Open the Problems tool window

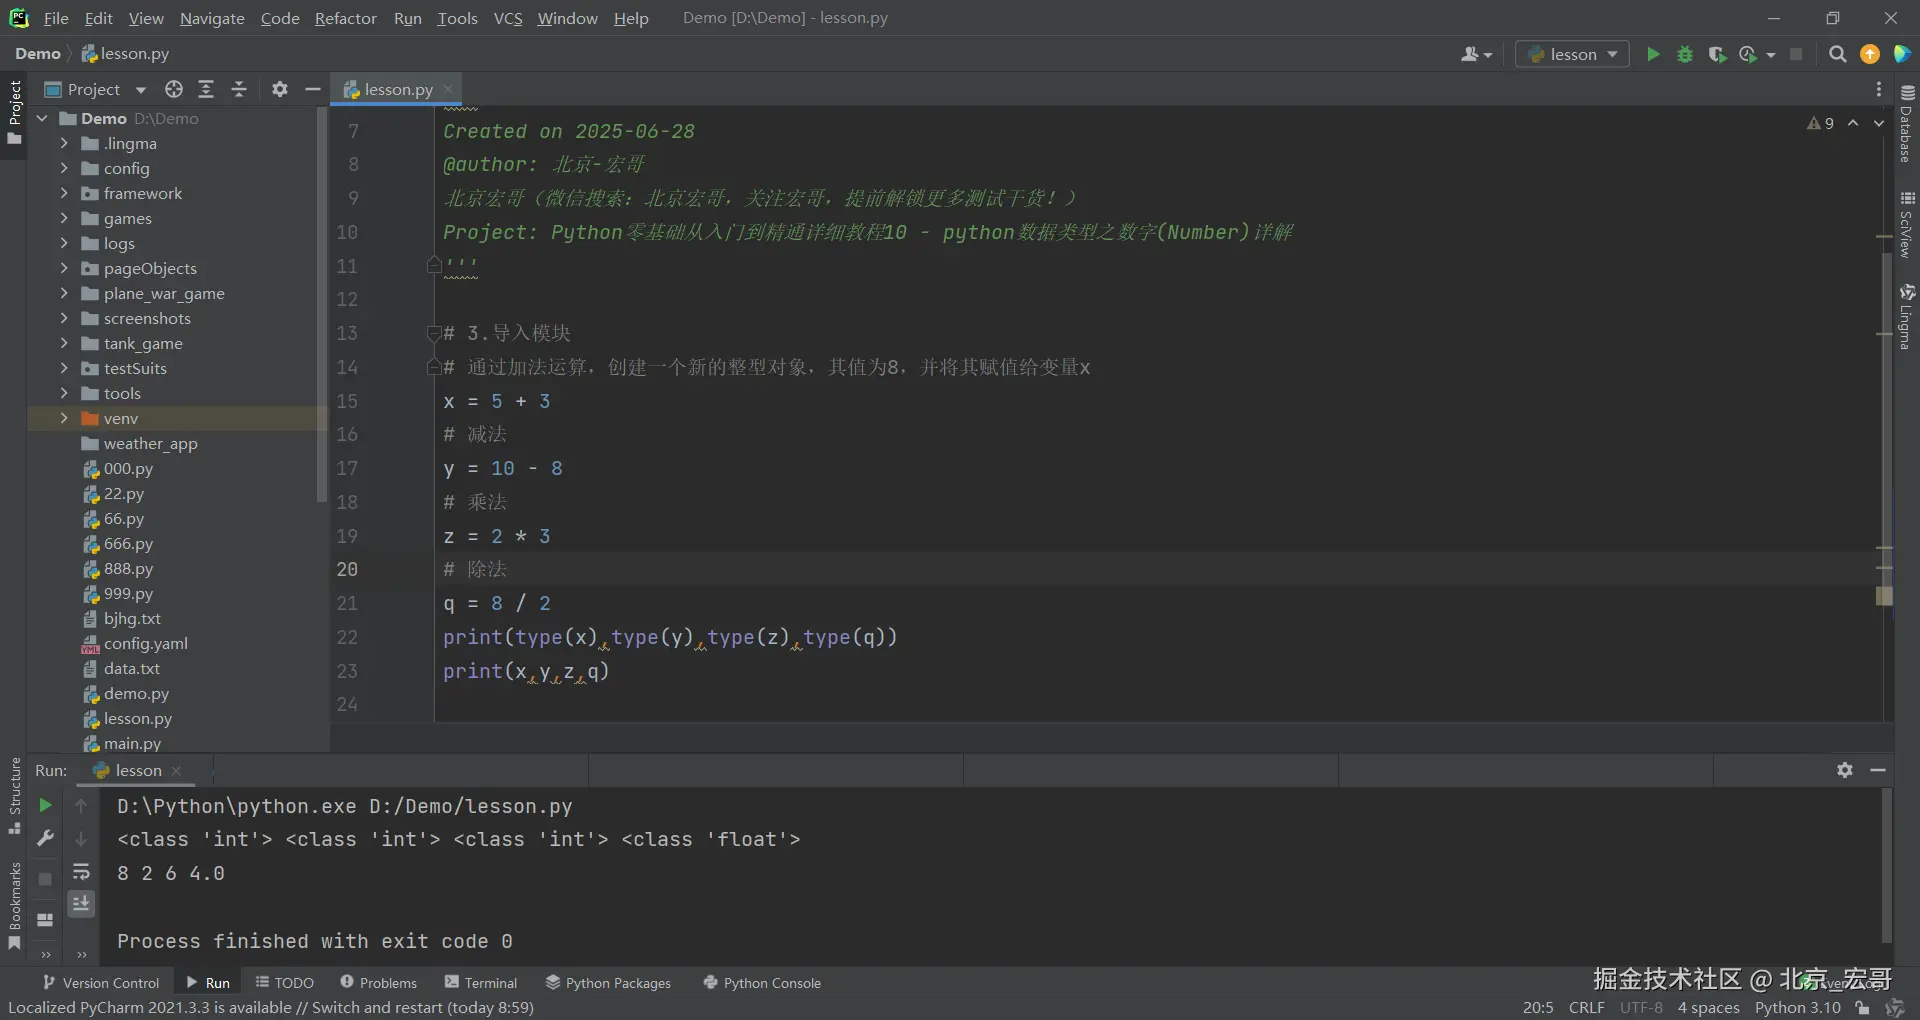(379, 983)
